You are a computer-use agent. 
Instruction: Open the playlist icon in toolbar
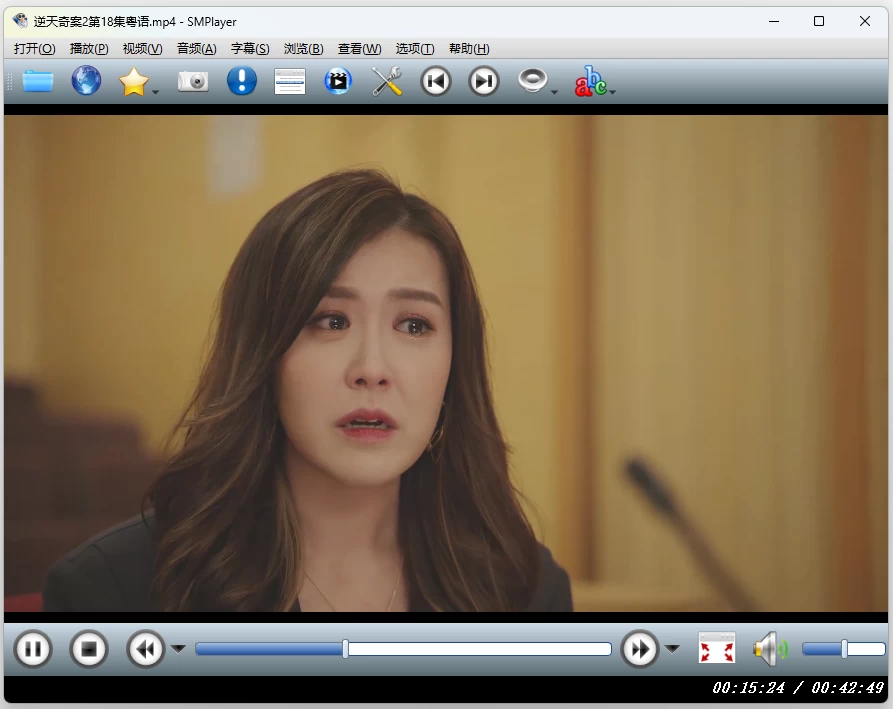click(x=290, y=81)
